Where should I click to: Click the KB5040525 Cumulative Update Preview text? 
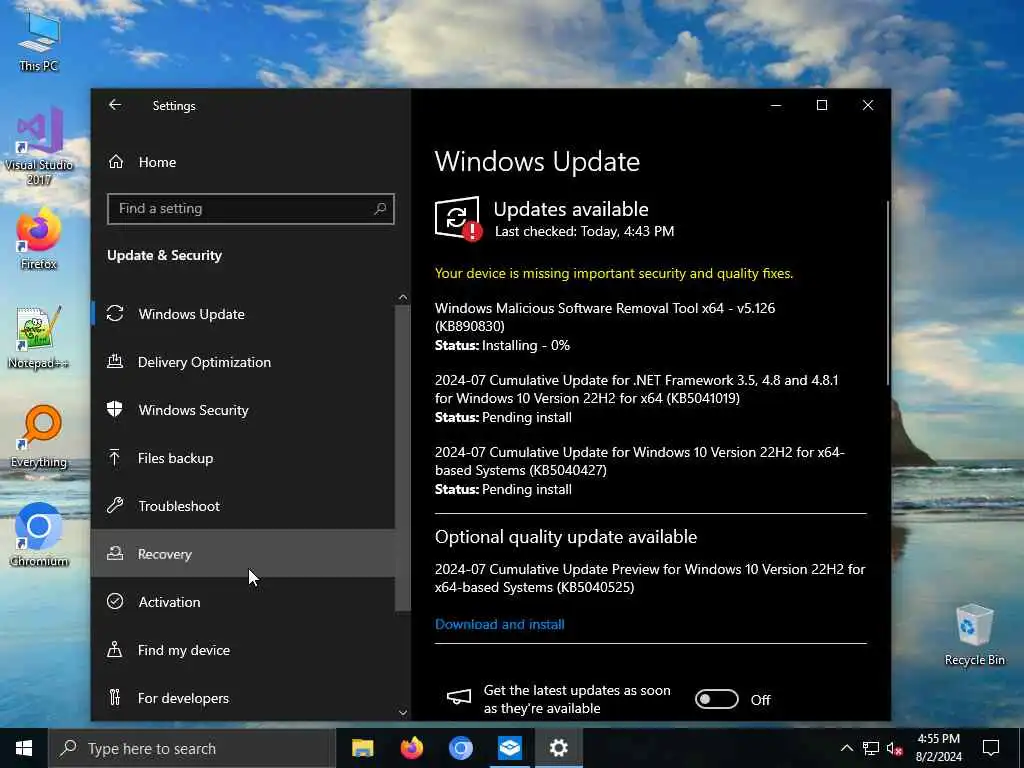click(650, 578)
